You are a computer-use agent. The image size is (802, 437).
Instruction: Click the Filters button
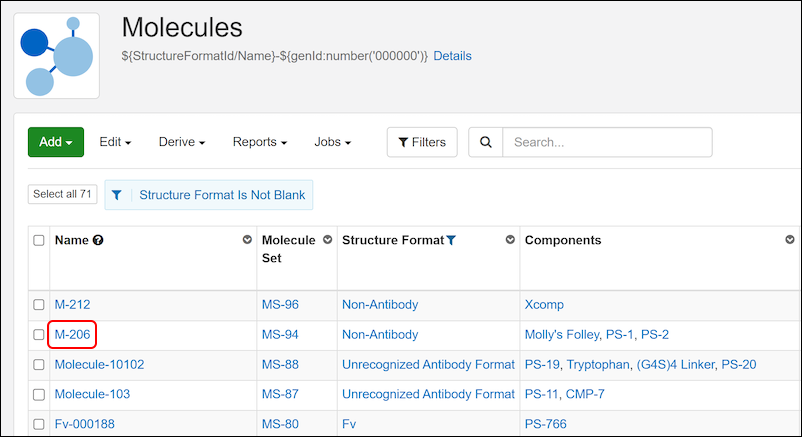pos(422,142)
